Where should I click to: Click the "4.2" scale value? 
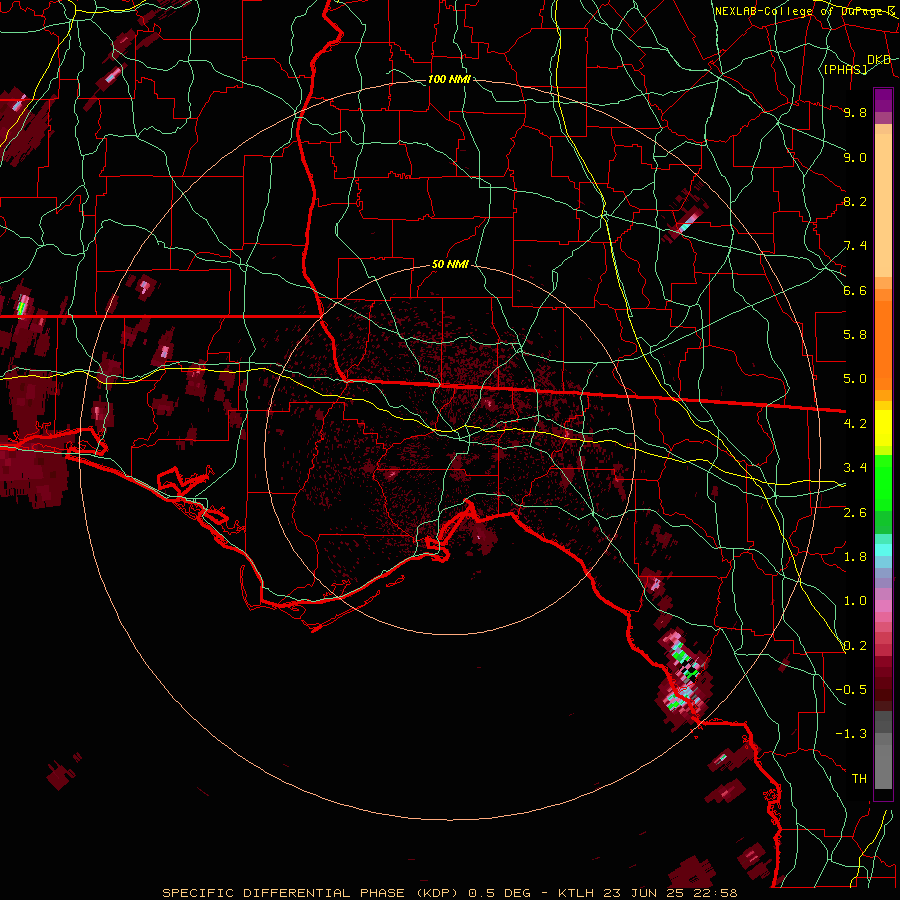pyautogui.click(x=855, y=424)
